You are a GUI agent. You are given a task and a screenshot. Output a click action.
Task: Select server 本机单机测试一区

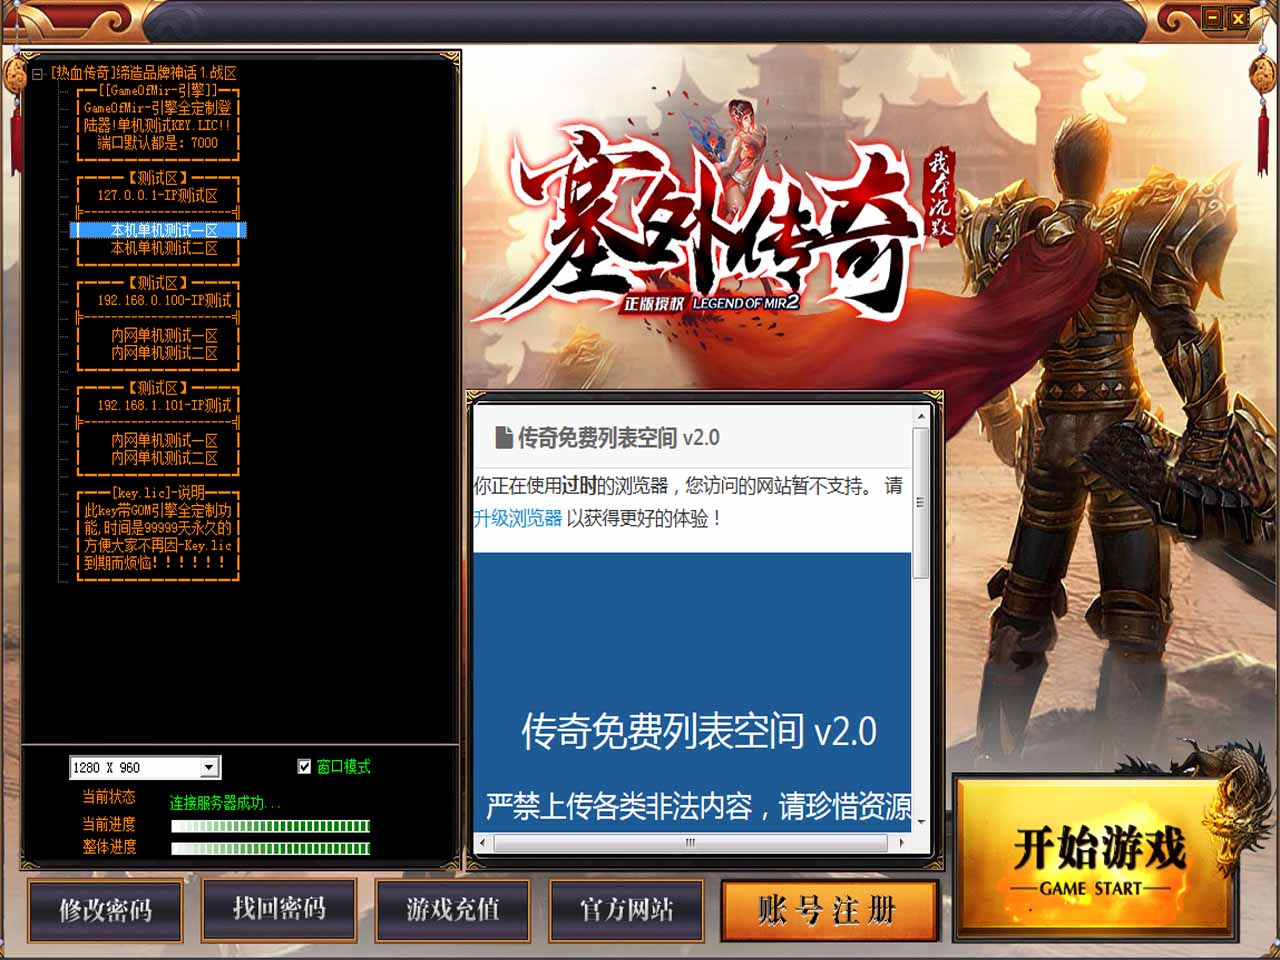tap(163, 231)
